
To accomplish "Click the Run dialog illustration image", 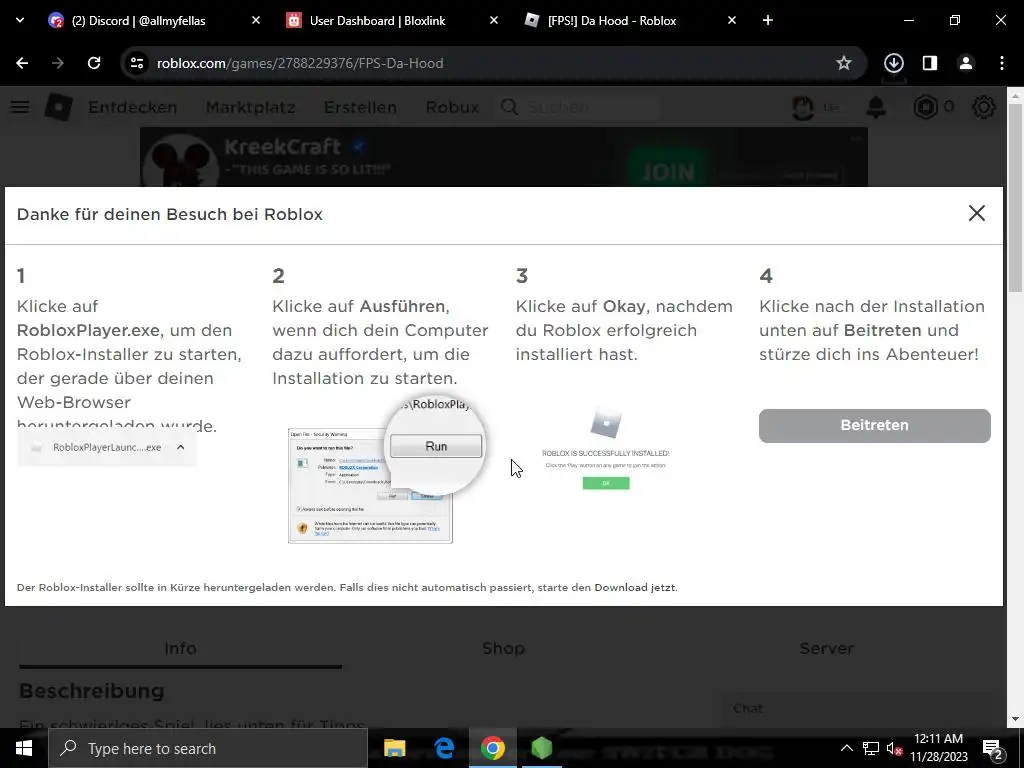I will coord(387,470).
